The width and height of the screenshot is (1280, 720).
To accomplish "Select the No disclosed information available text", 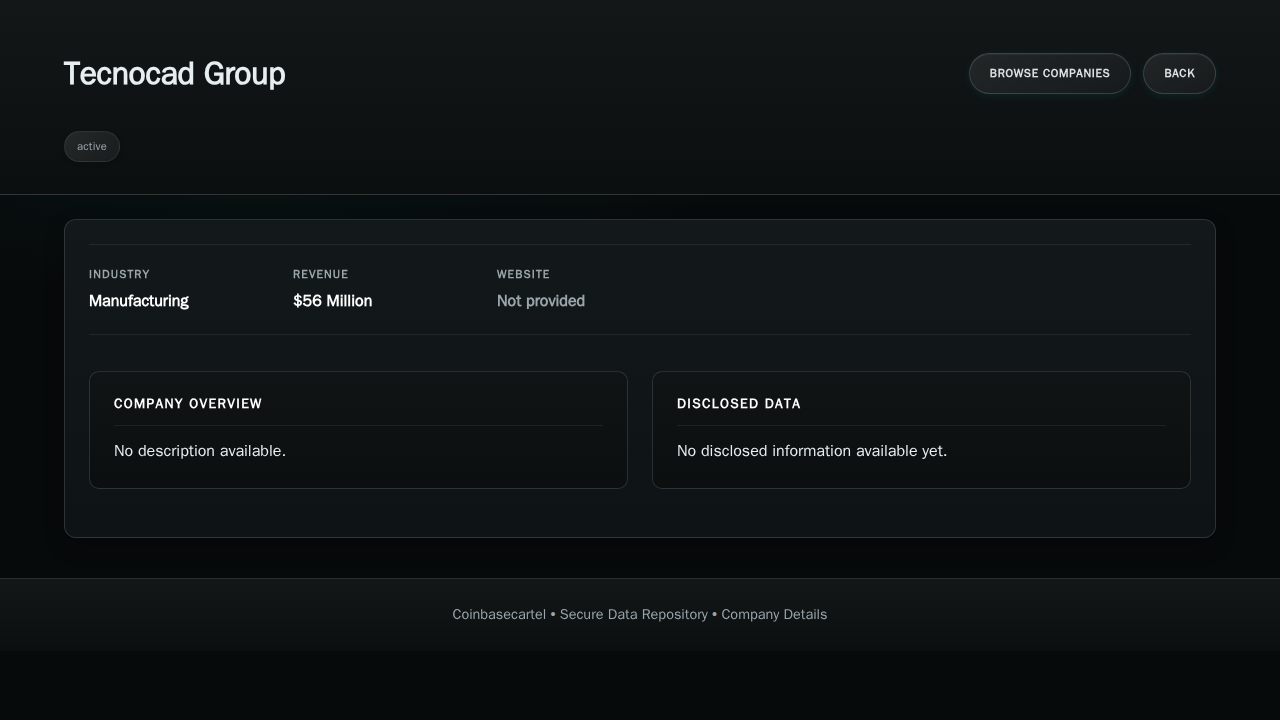I will pos(811,451).
